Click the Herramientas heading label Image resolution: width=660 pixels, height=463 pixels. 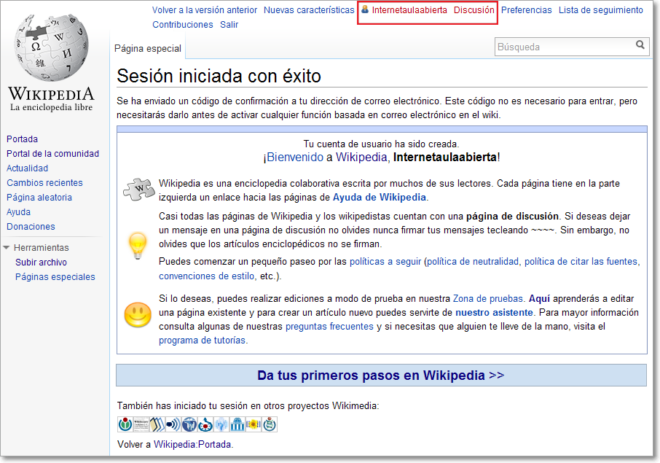(41, 247)
